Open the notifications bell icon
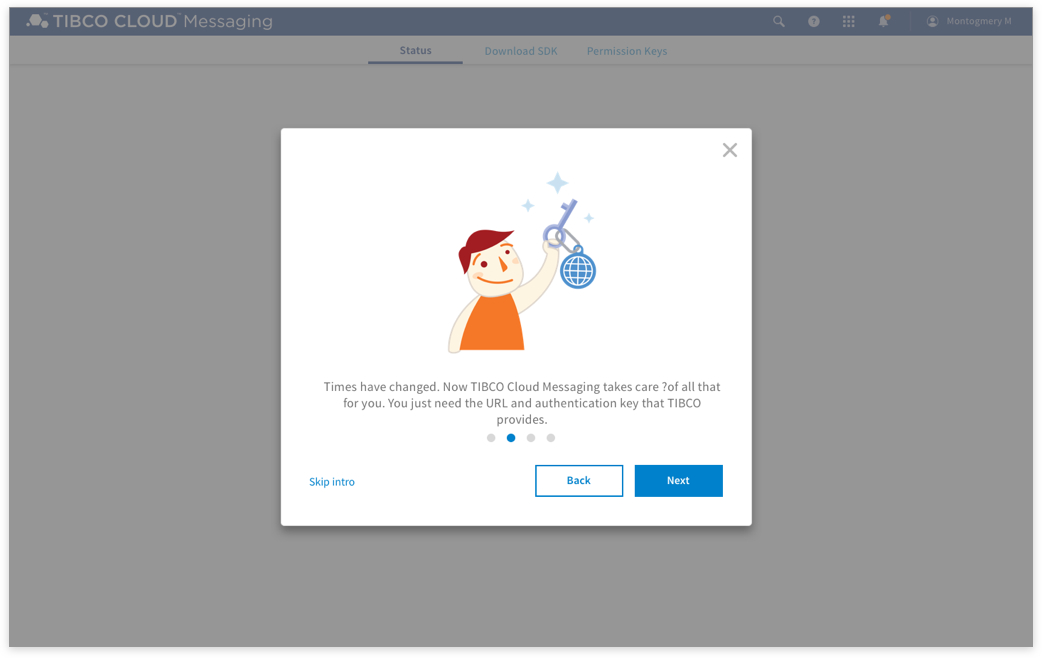 (x=884, y=21)
